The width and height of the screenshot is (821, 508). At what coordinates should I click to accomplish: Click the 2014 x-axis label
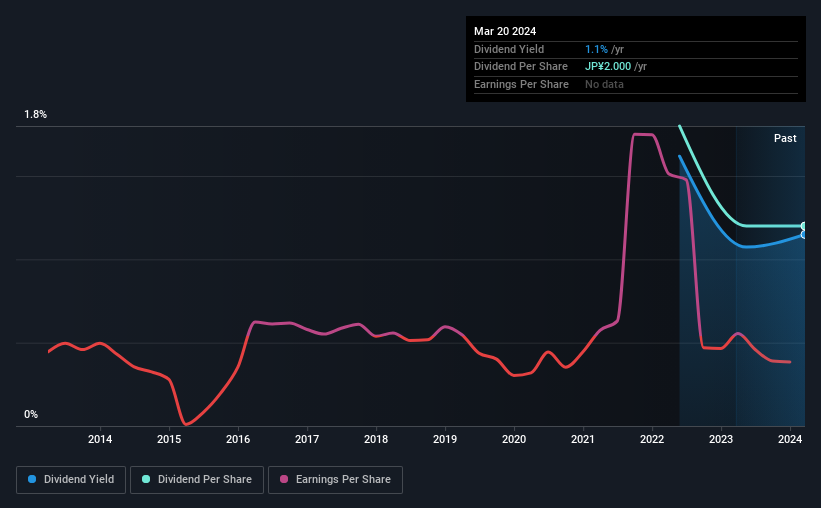100,439
